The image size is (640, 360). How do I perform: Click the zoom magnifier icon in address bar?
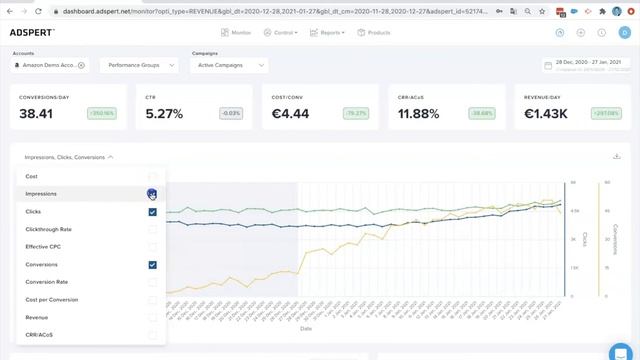[527, 11]
